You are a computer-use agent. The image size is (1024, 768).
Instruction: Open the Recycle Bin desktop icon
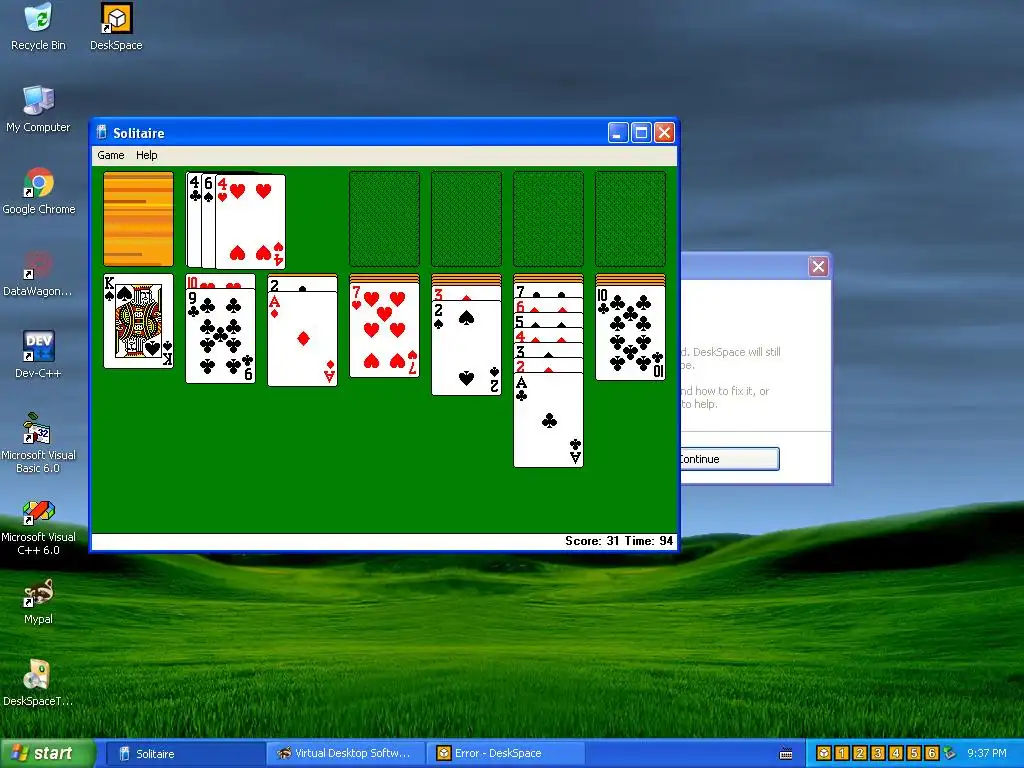(38, 26)
